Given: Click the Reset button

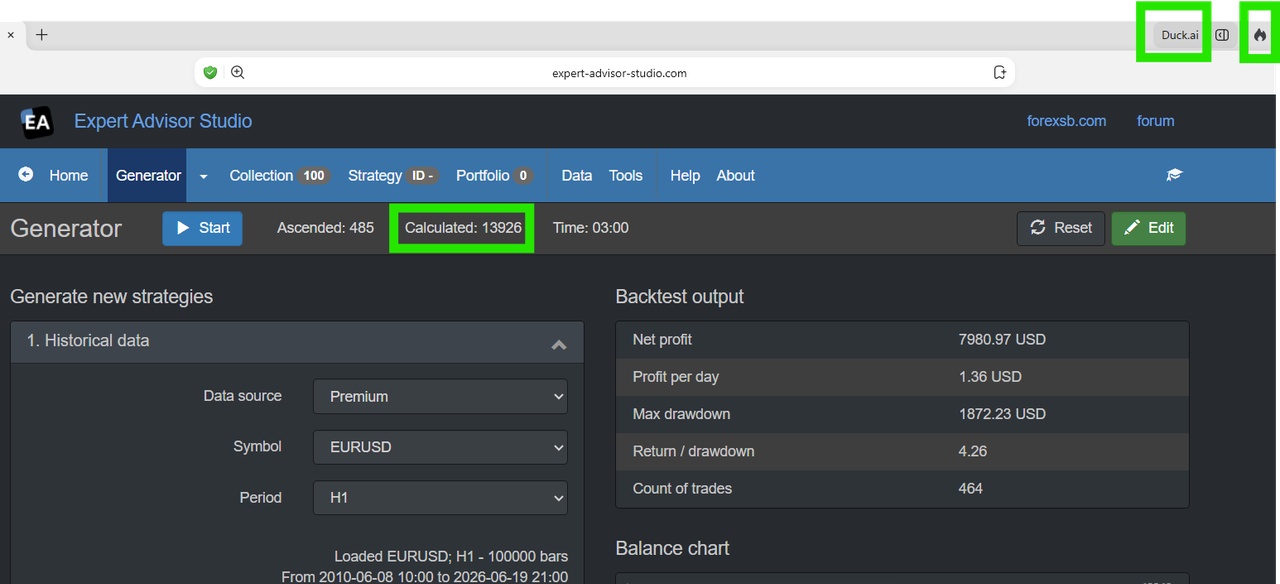Looking at the screenshot, I should [x=1061, y=228].
